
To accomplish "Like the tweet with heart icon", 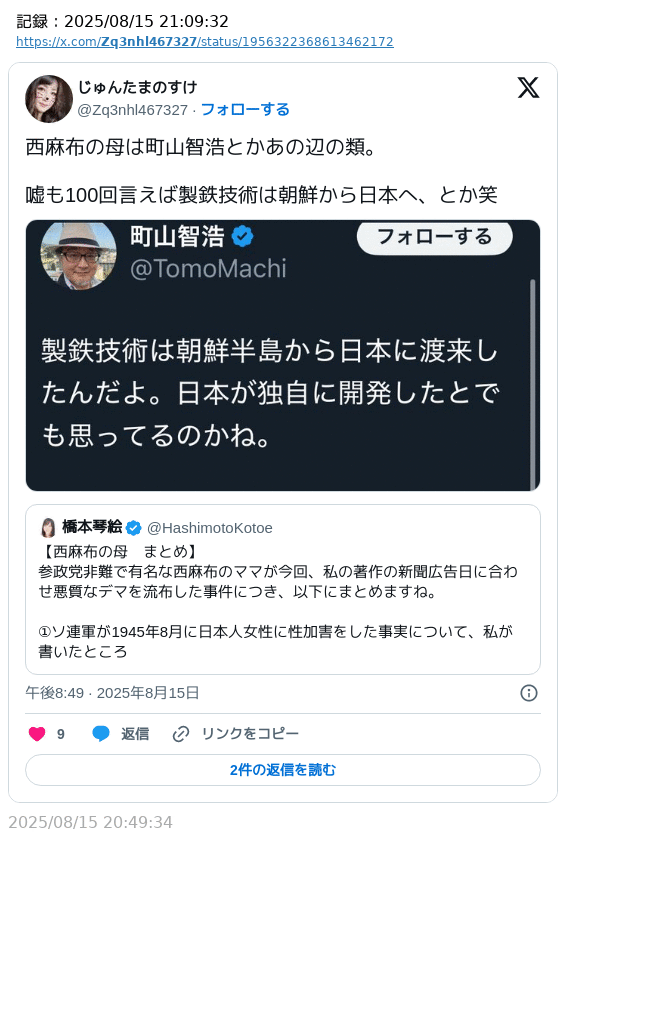I will pyautogui.click(x=37, y=734).
